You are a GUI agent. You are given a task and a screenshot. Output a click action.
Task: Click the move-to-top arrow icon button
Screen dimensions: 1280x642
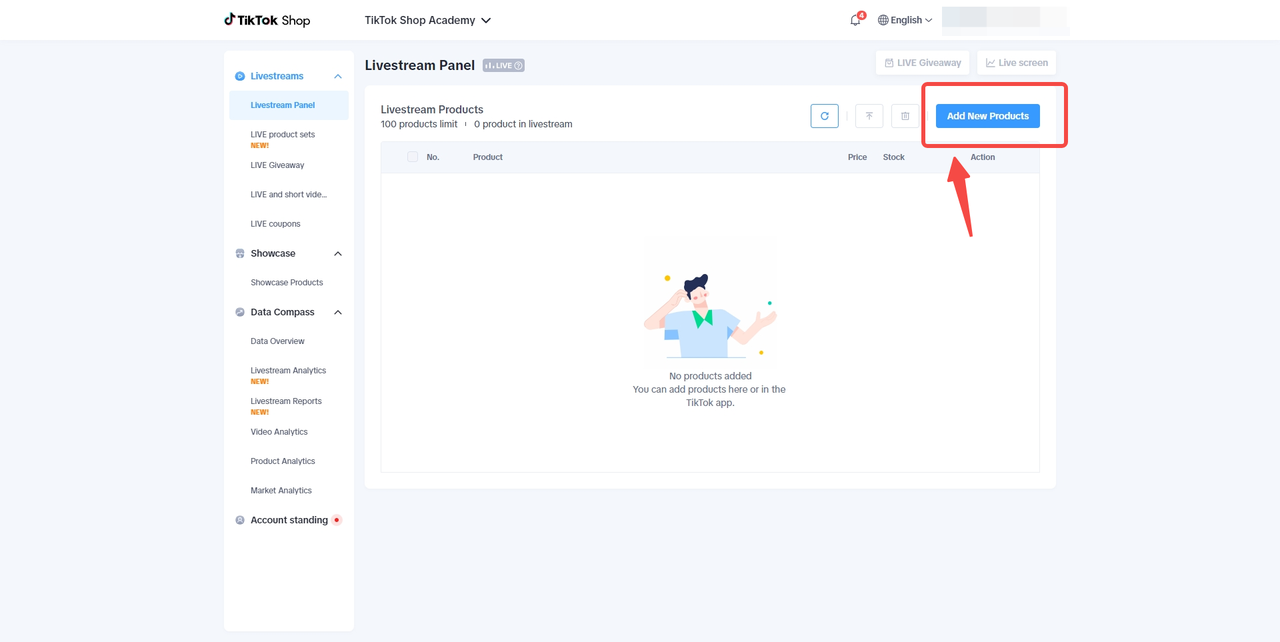(x=869, y=116)
